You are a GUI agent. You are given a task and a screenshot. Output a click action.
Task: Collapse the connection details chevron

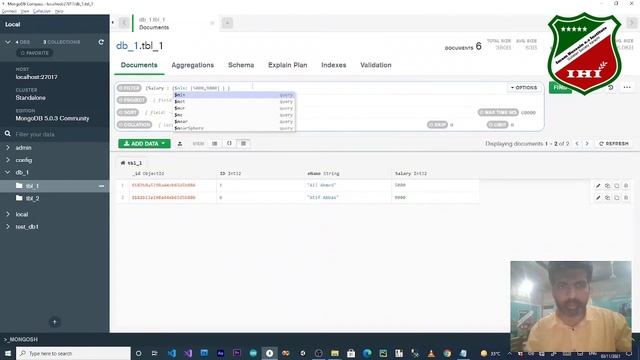8,42
